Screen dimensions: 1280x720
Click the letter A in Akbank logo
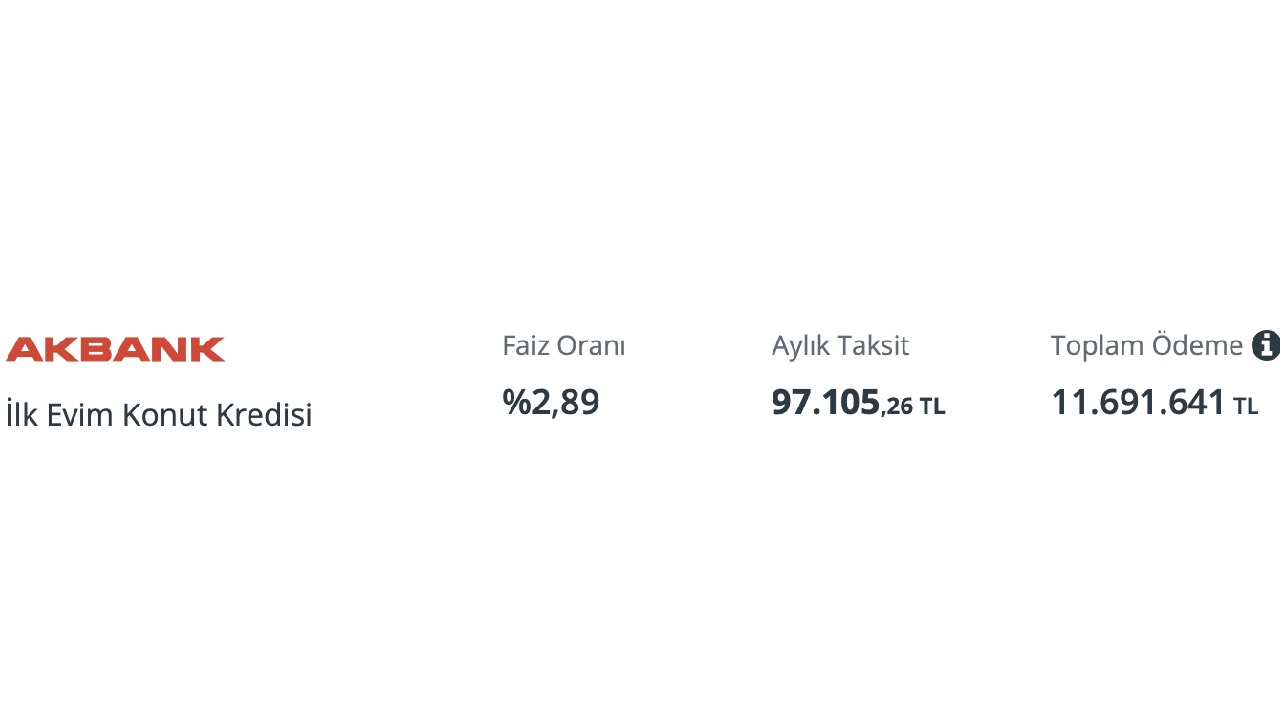pyautogui.click(x=23, y=349)
